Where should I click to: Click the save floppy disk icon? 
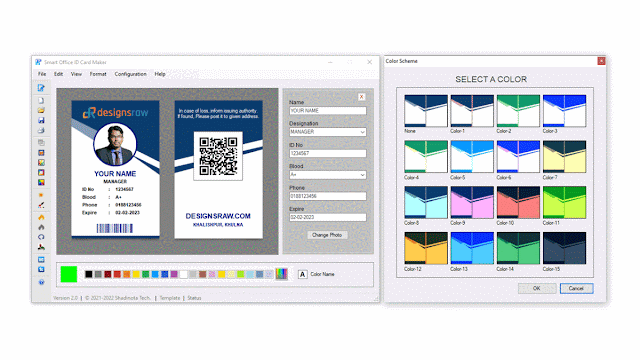click(x=41, y=120)
